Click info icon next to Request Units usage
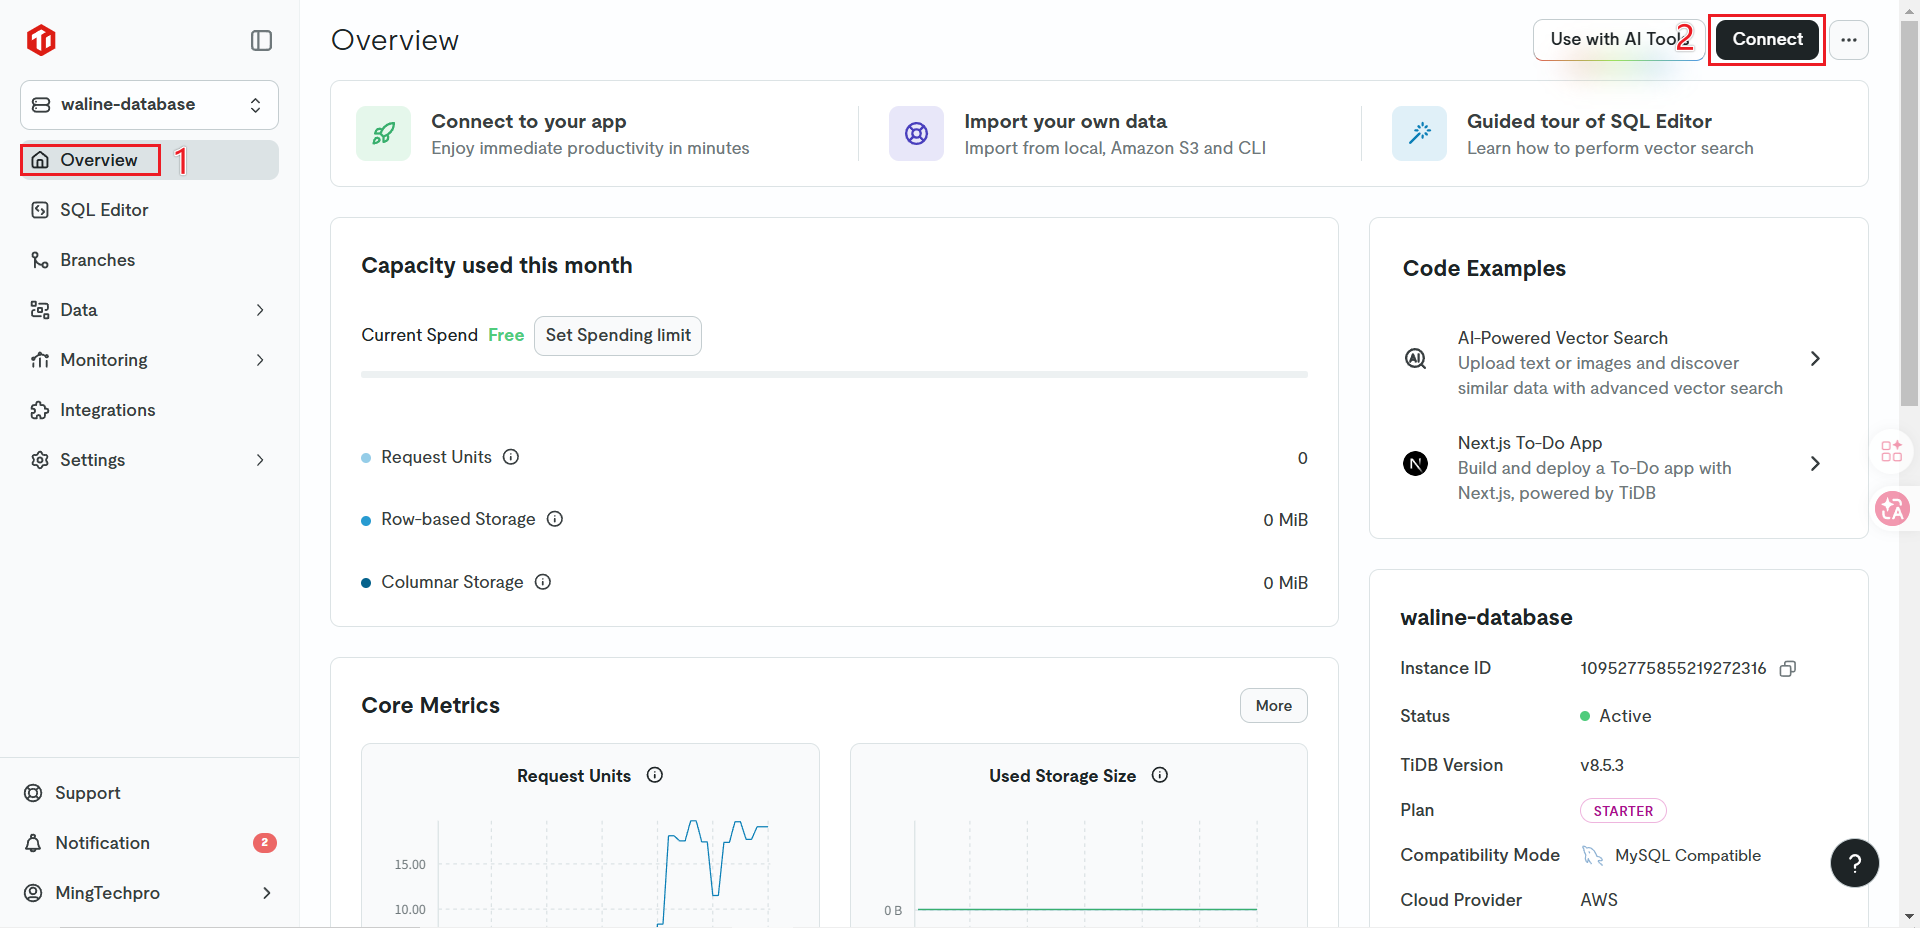 (x=511, y=457)
